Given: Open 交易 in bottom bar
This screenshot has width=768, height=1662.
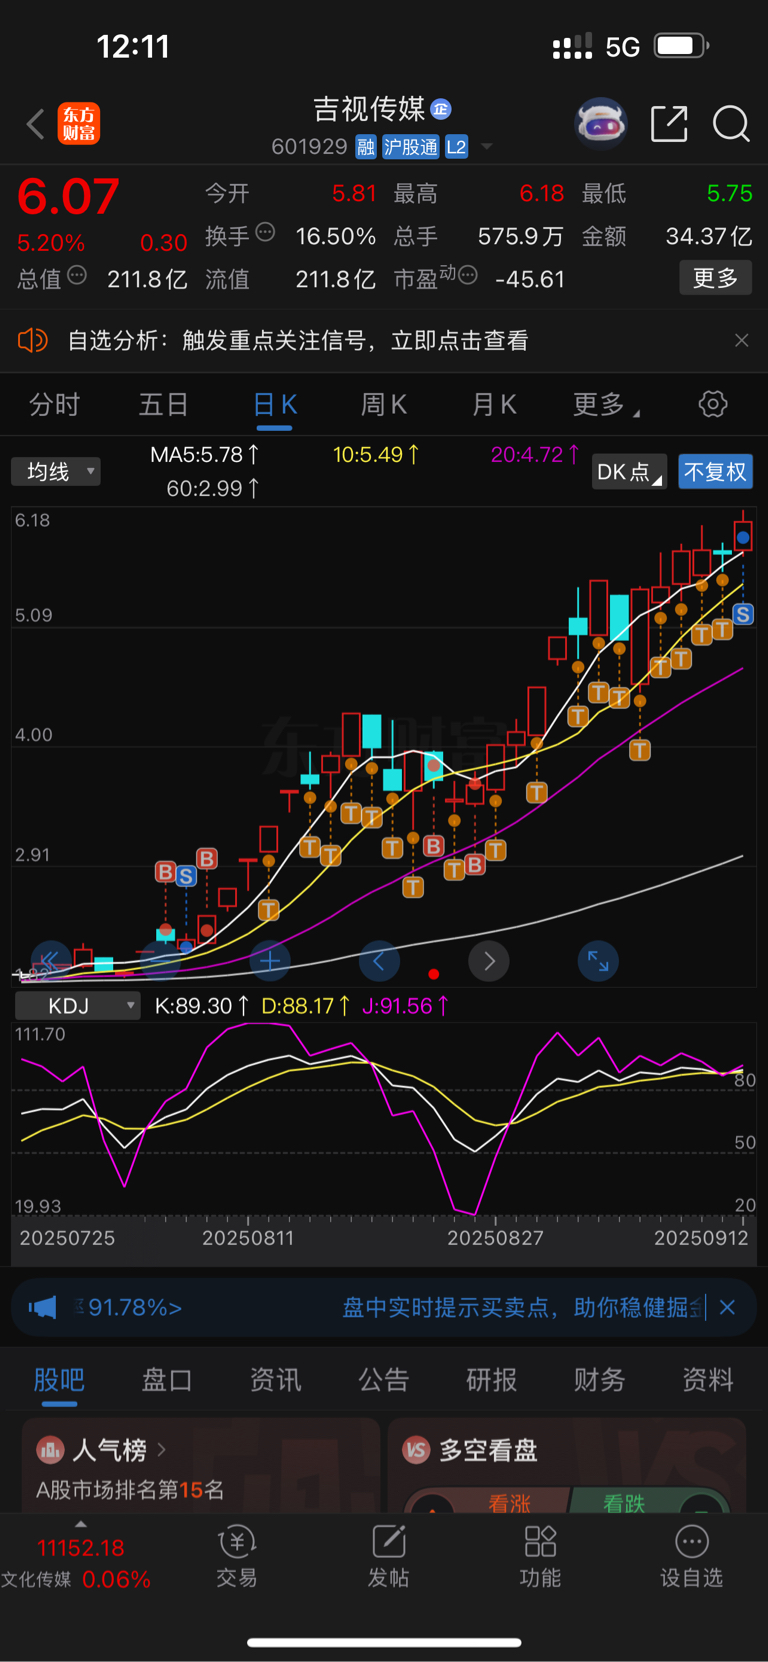Looking at the screenshot, I should [x=237, y=1556].
